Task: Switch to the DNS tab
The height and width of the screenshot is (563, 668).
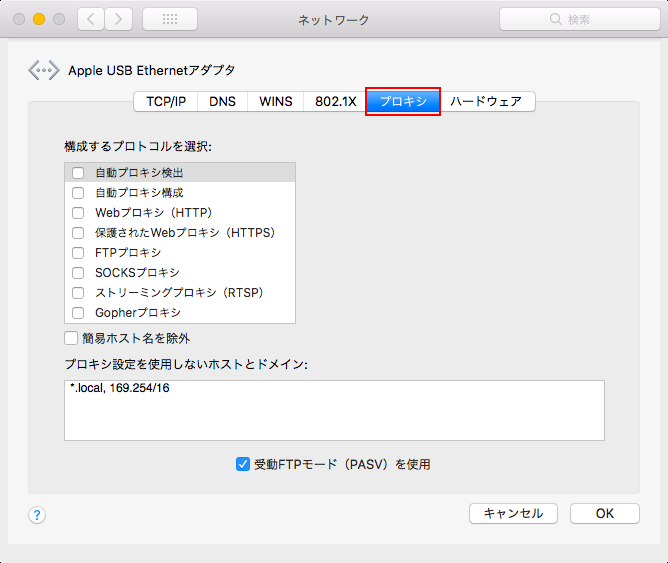Action: pos(222,101)
